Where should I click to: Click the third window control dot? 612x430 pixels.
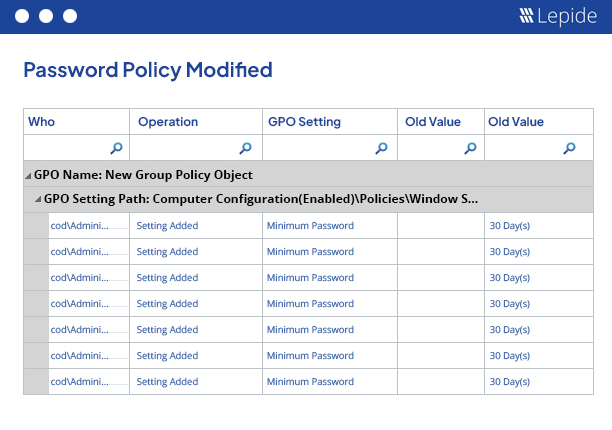(x=70, y=16)
